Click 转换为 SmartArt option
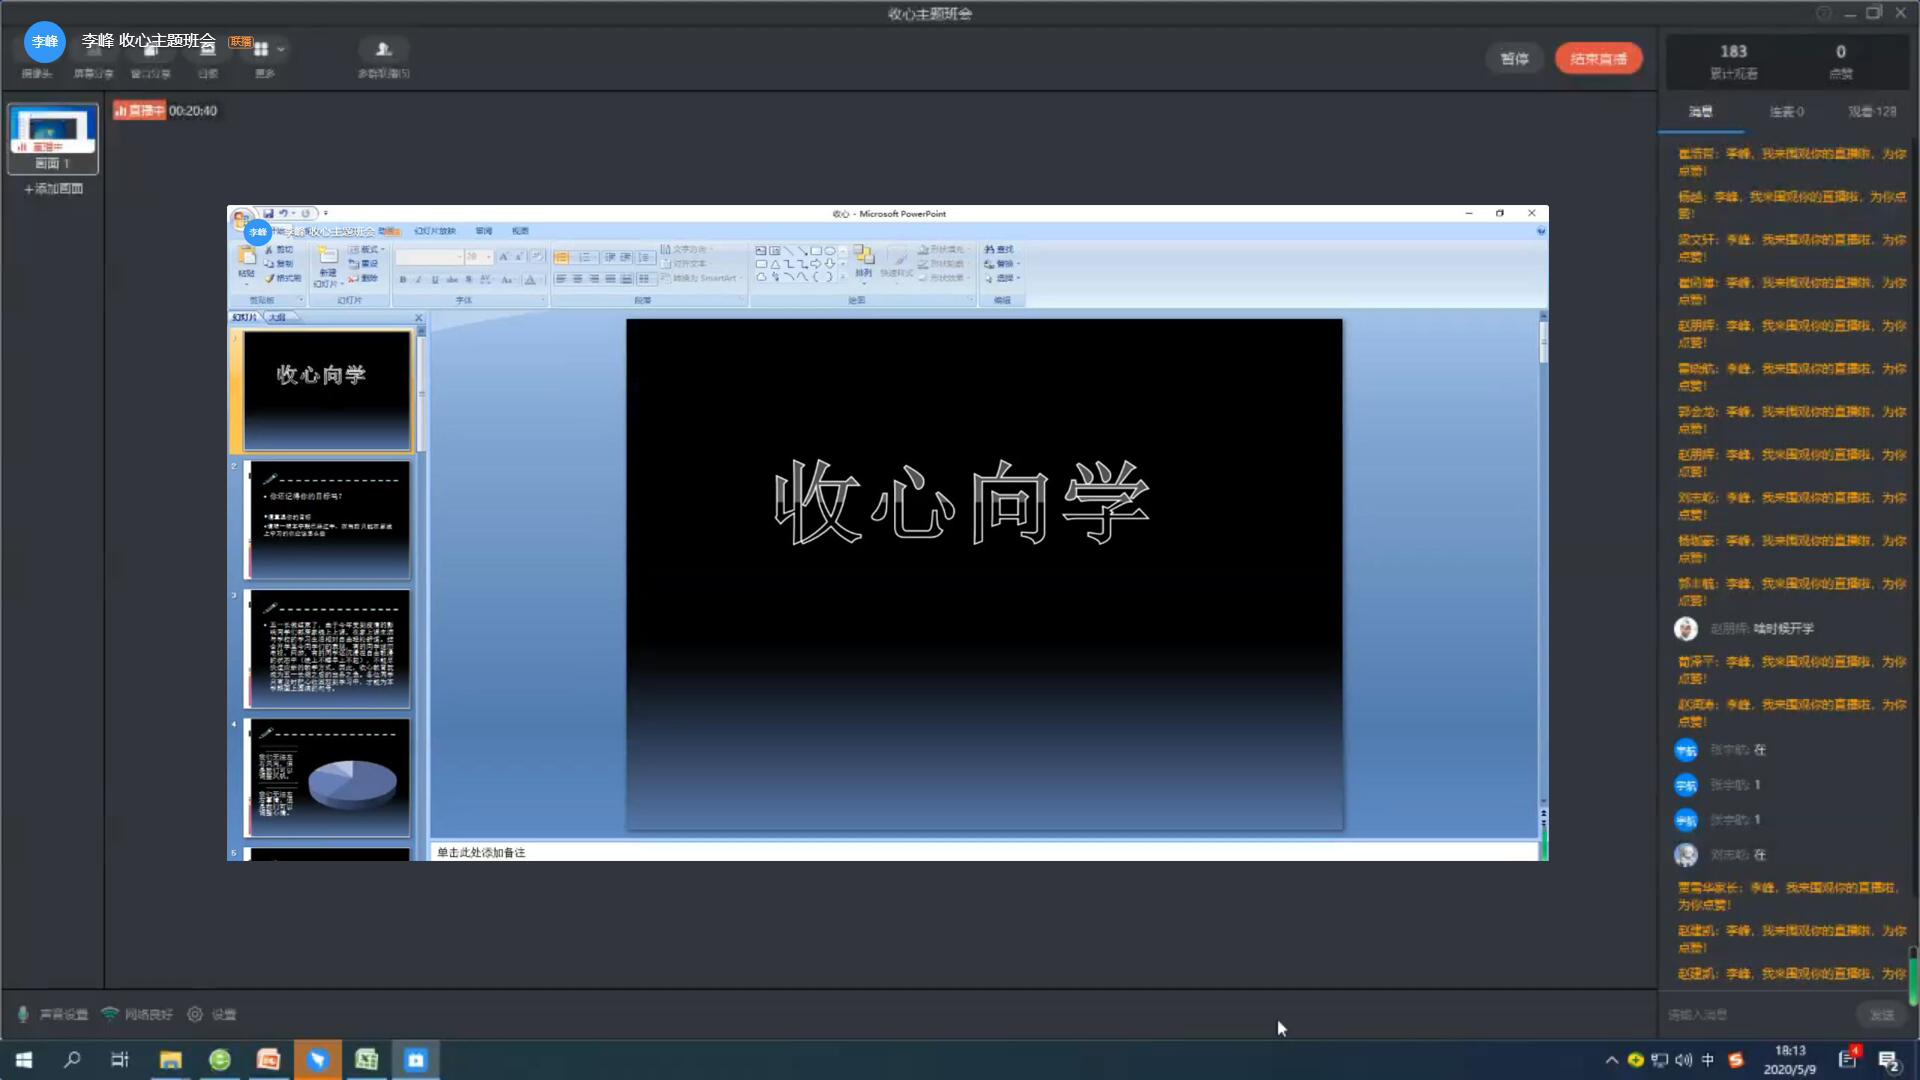Viewport: 1920px width, 1080px height. pos(701,278)
